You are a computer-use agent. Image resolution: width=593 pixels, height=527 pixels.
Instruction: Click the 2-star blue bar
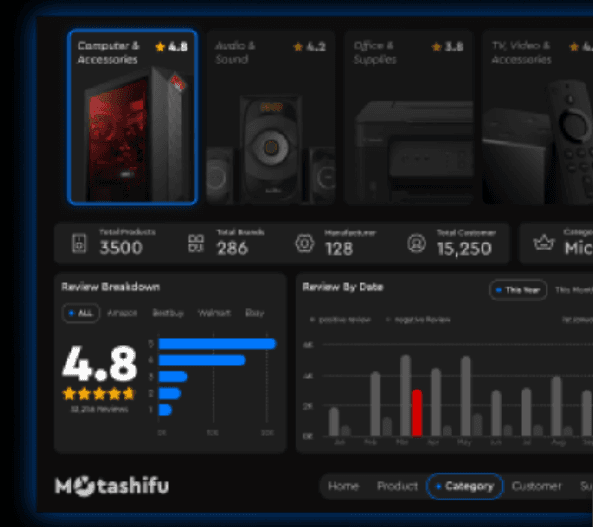[170, 393]
